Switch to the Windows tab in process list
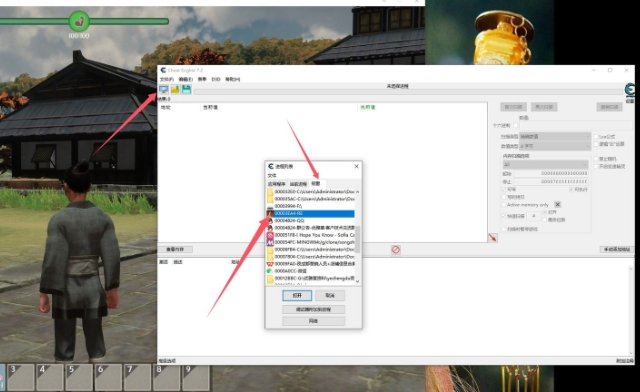Image resolution: width=640 pixels, height=392 pixels. (316, 183)
